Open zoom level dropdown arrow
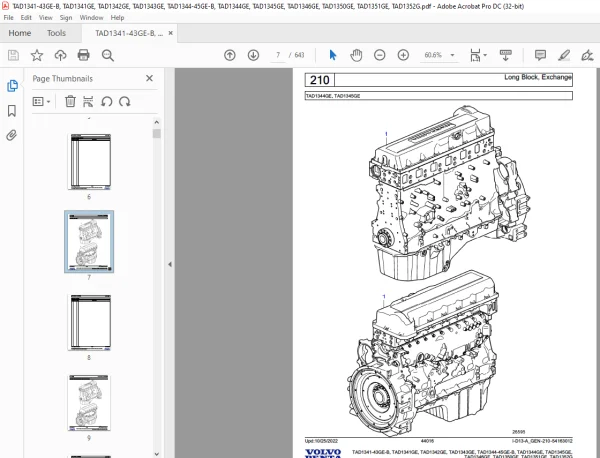 click(x=452, y=55)
